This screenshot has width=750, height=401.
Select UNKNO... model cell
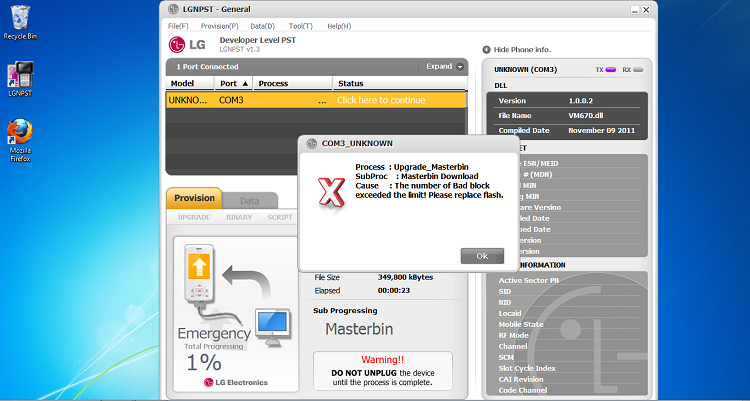tap(188, 100)
